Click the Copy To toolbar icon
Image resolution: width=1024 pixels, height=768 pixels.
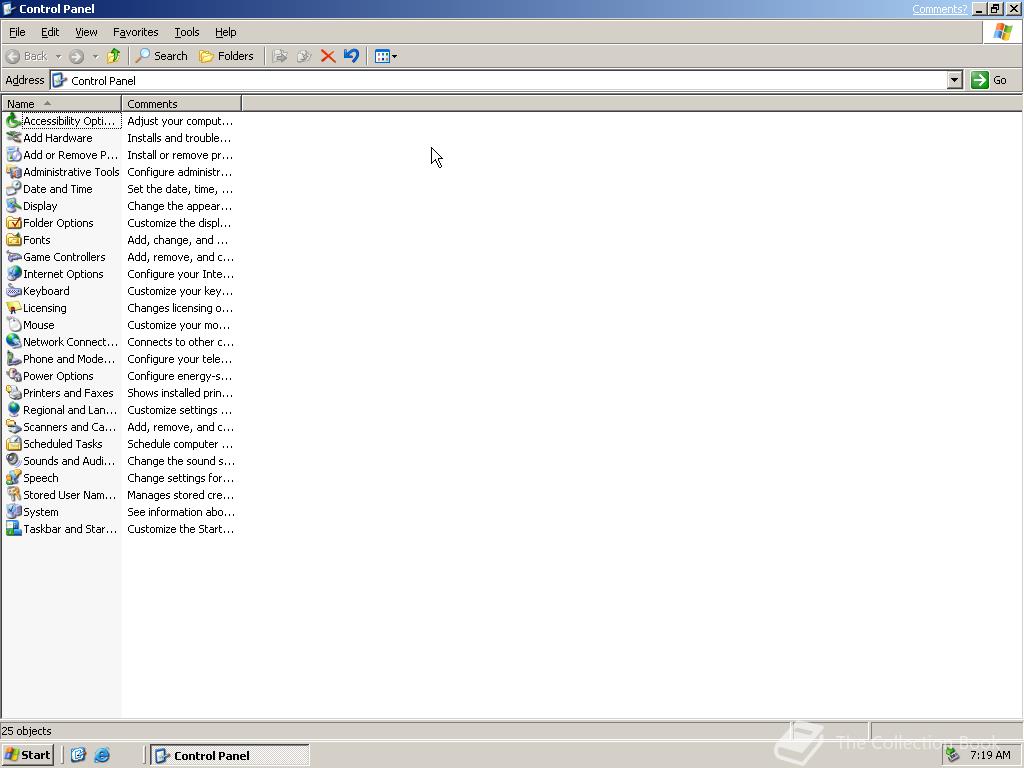click(x=304, y=56)
